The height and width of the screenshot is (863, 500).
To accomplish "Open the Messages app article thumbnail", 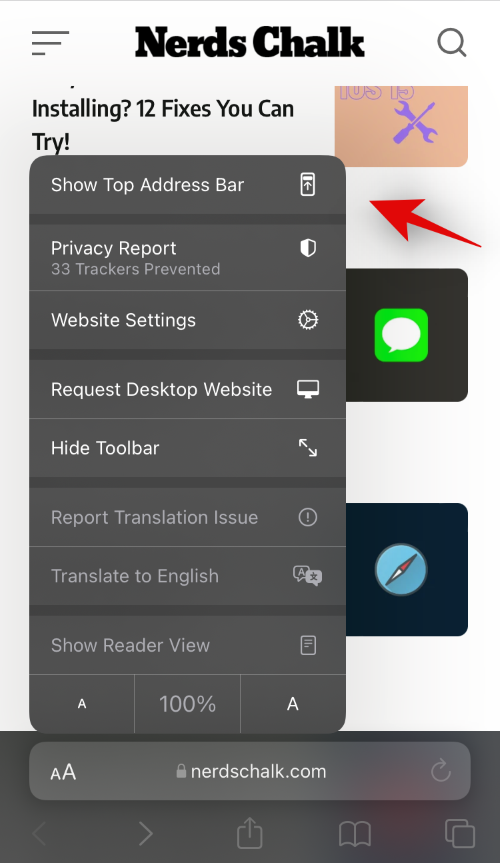I will tap(401, 335).
